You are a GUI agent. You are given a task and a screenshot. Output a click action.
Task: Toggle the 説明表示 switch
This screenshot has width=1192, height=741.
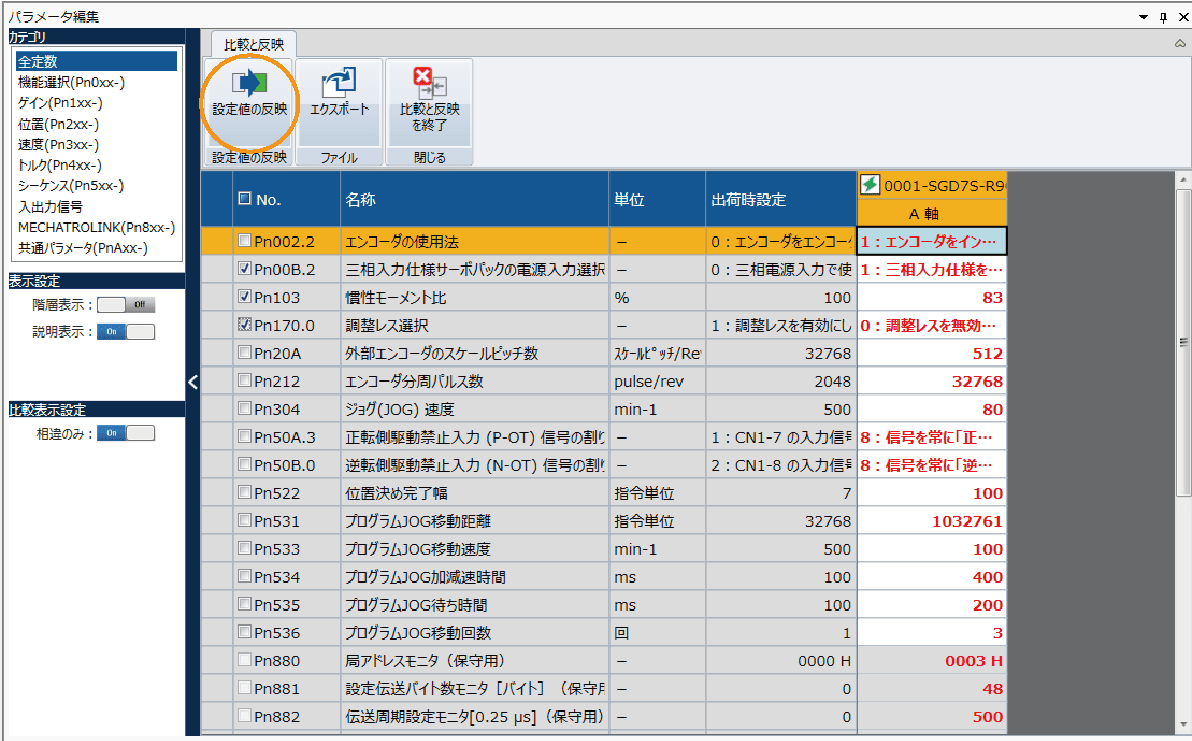(x=126, y=332)
